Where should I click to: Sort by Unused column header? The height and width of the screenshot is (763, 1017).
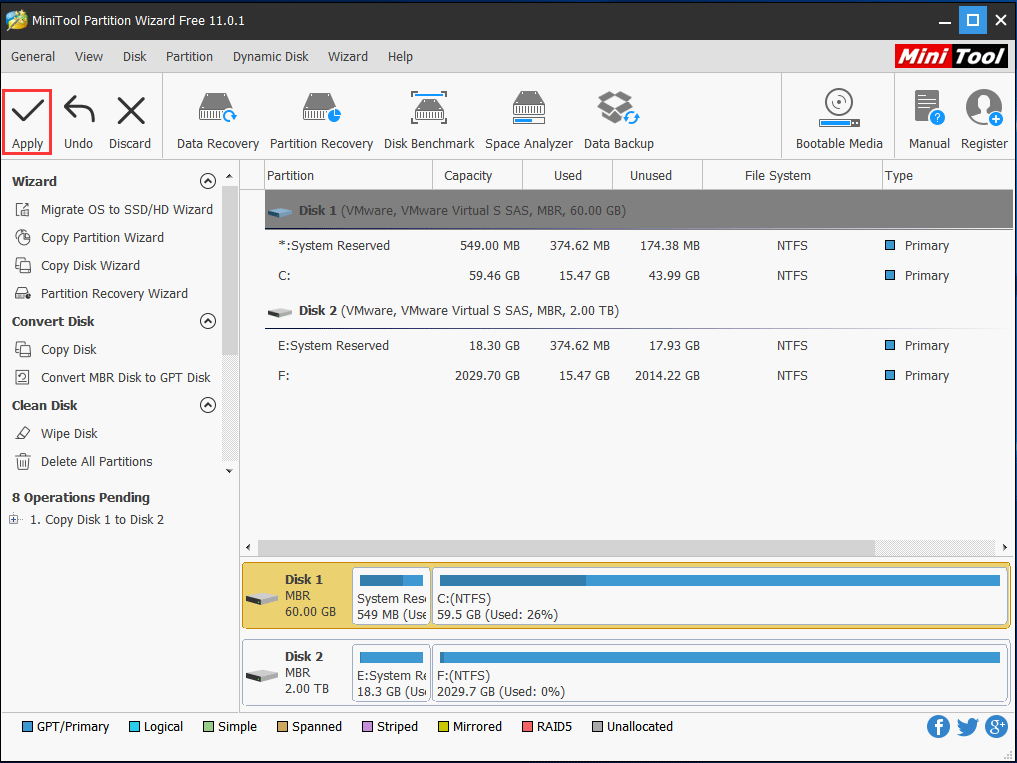657,176
